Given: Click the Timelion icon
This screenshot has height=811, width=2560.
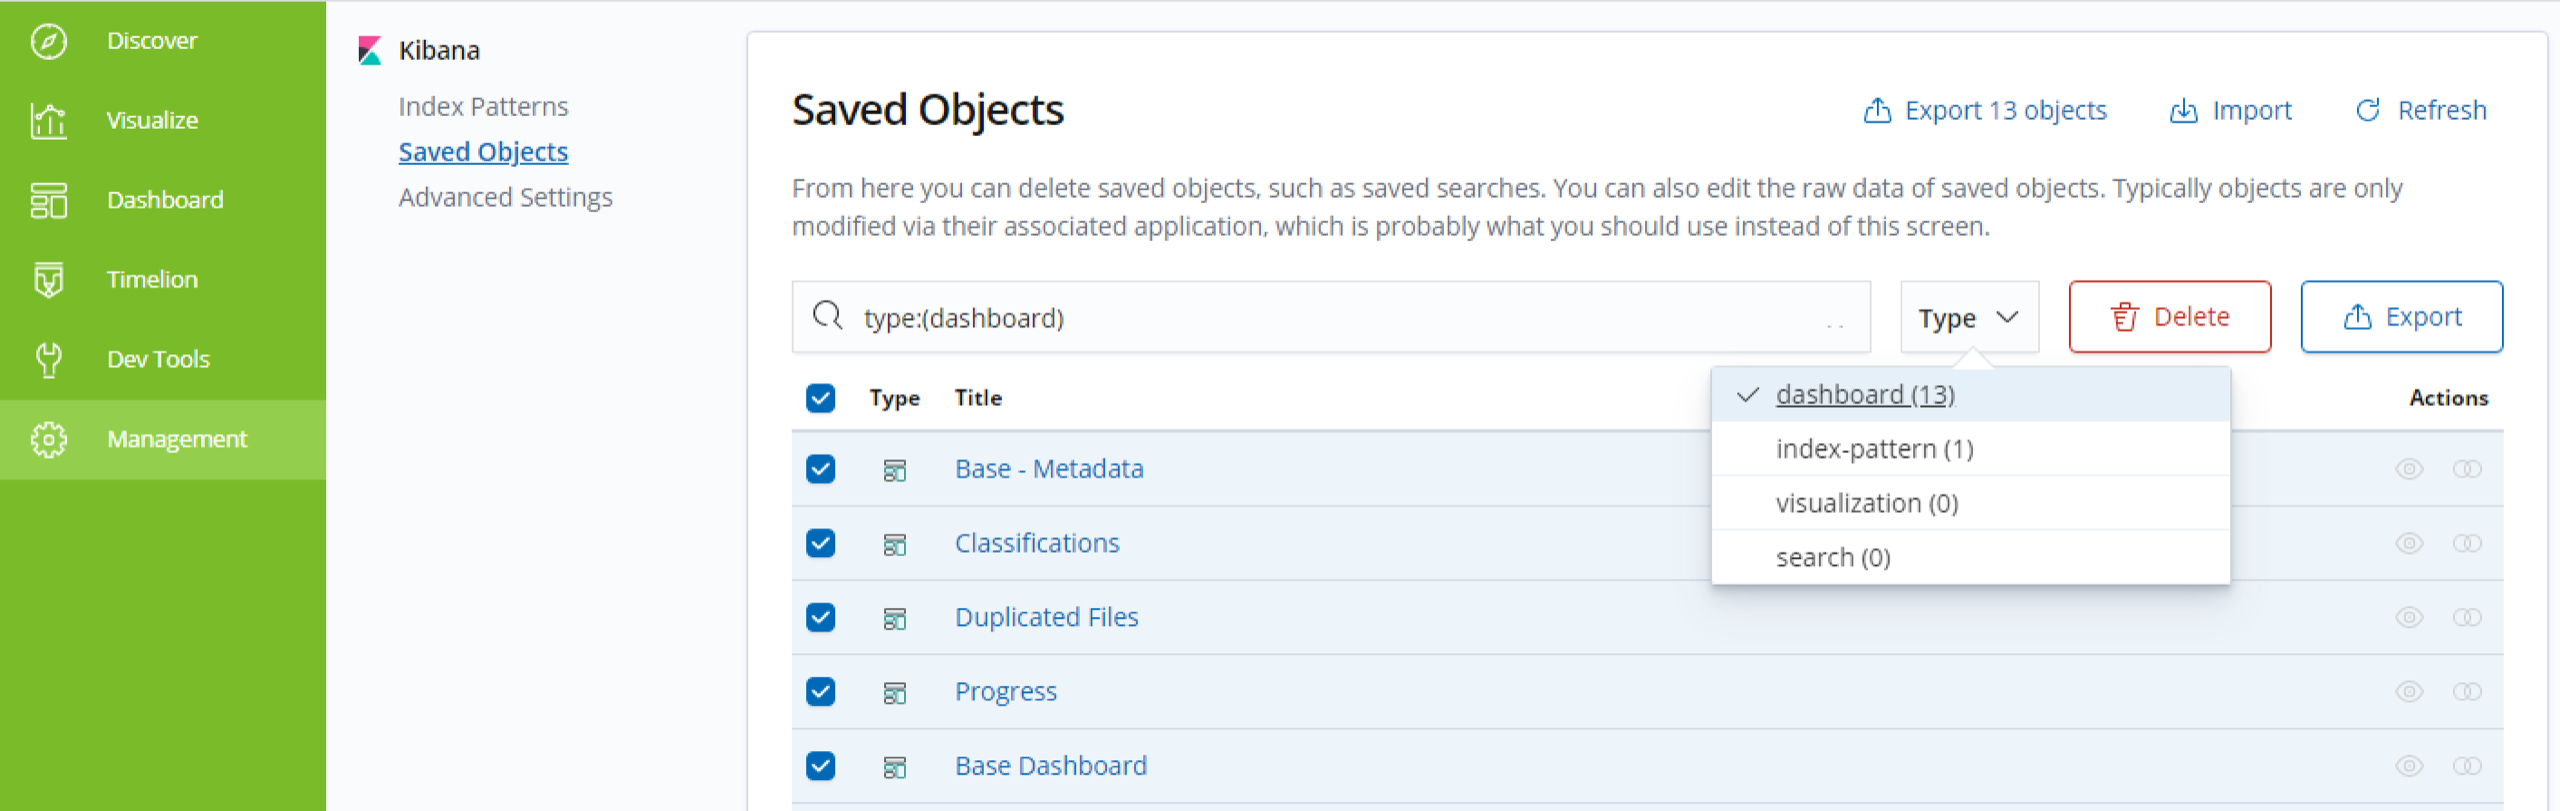Looking at the screenshot, I should (48, 280).
